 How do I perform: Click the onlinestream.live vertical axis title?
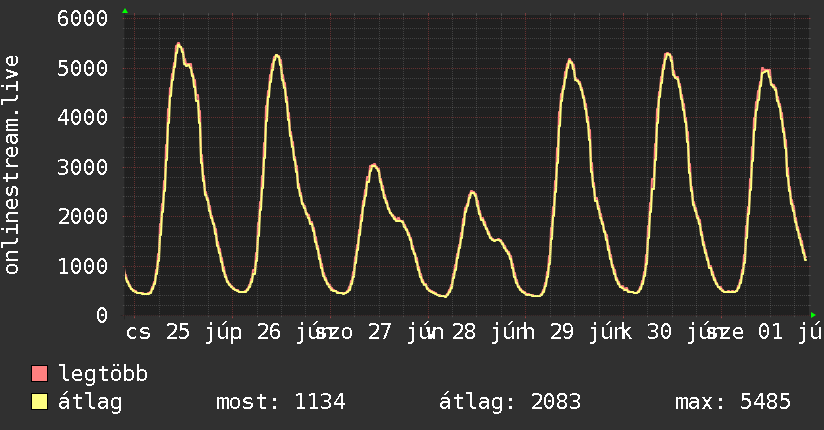11,165
